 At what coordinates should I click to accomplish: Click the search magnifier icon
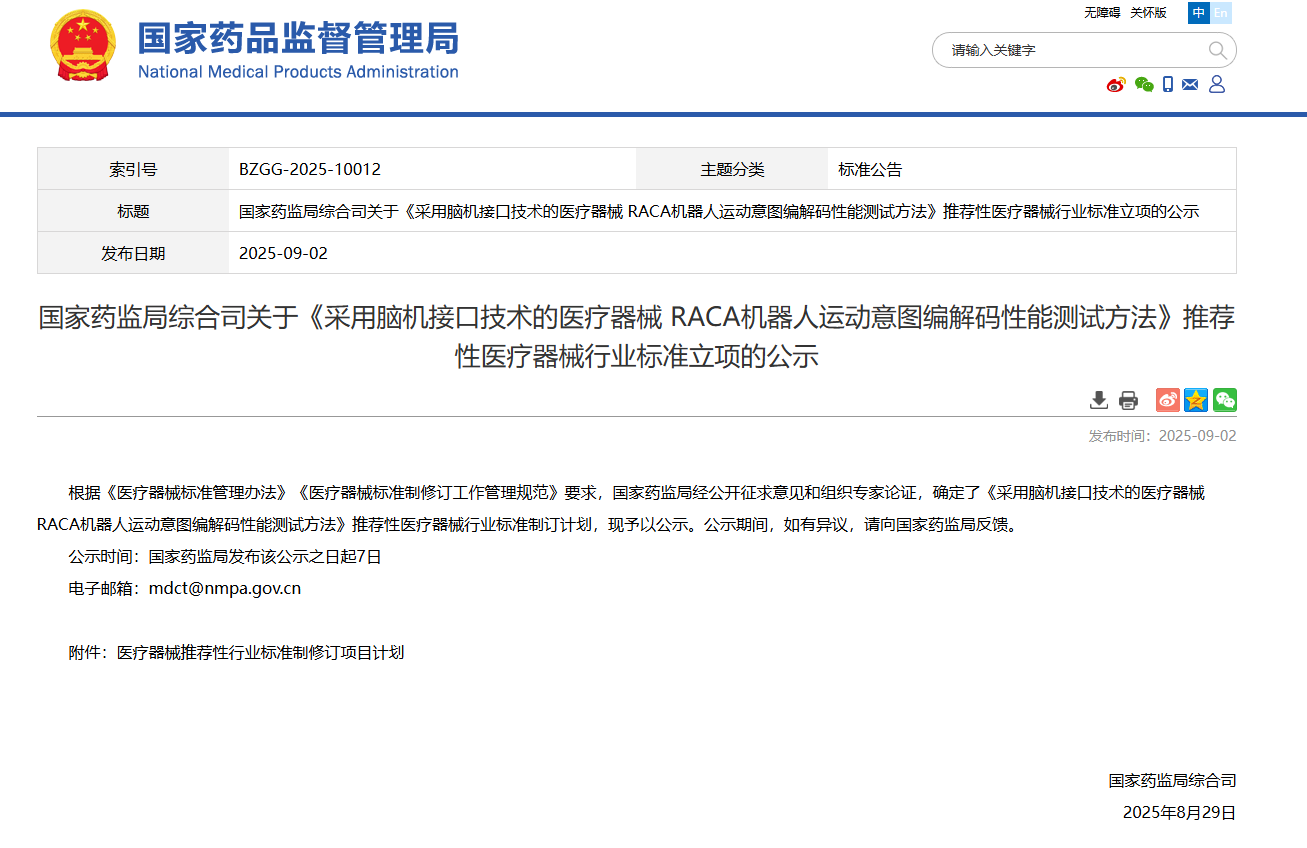(x=1217, y=50)
